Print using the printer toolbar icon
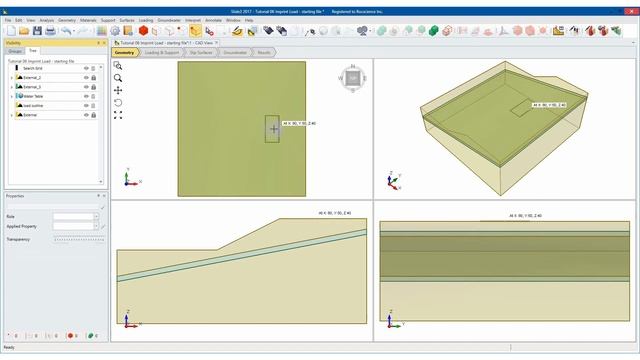This screenshot has height=360, width=640. [x=50, y=31]
